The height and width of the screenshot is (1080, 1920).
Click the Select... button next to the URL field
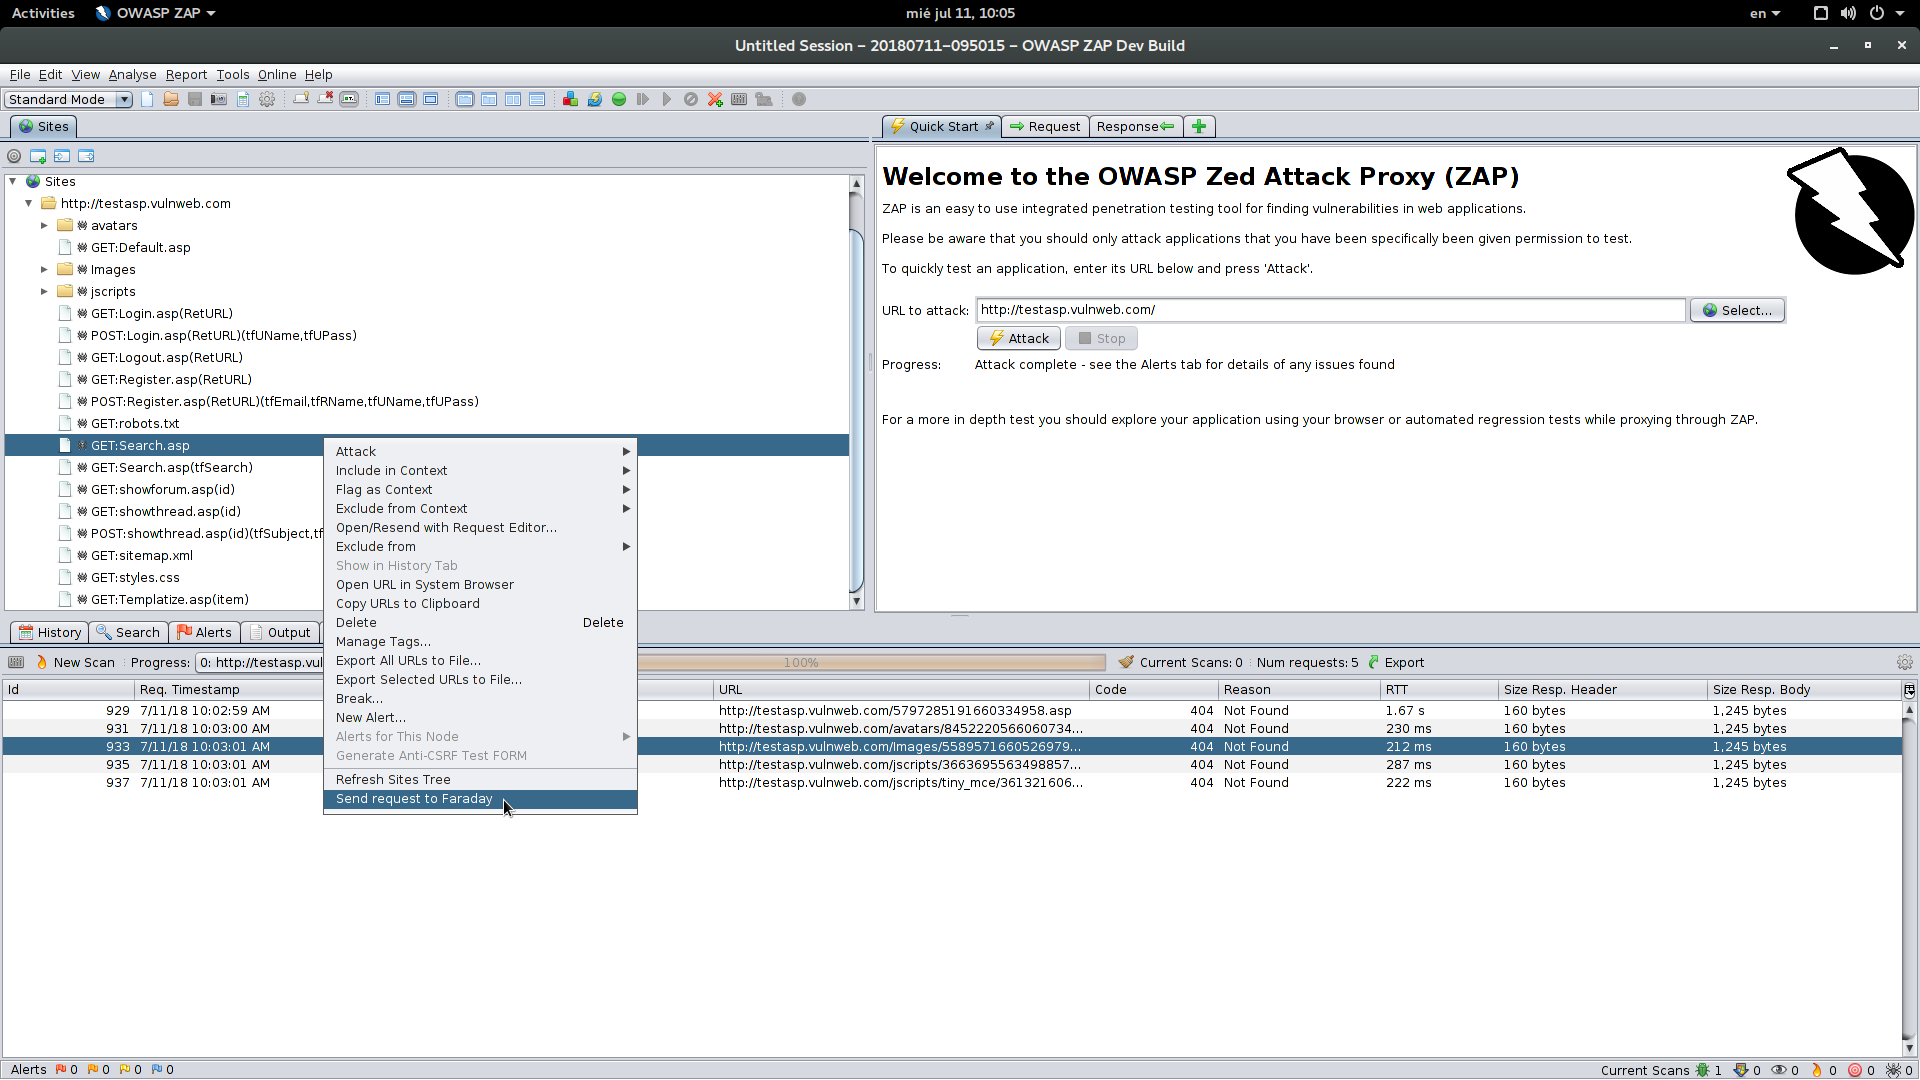1737,310
